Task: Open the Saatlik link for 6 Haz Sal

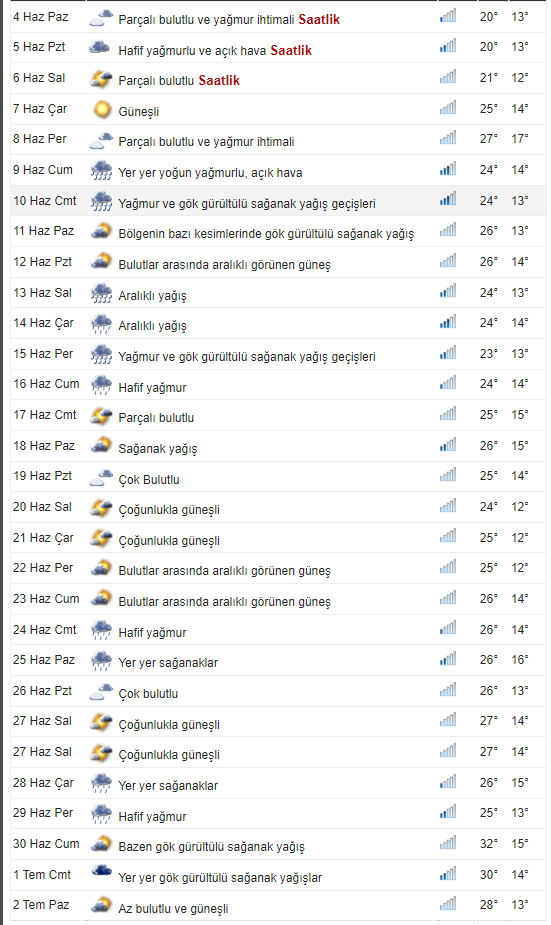Action: coord(219,80)
